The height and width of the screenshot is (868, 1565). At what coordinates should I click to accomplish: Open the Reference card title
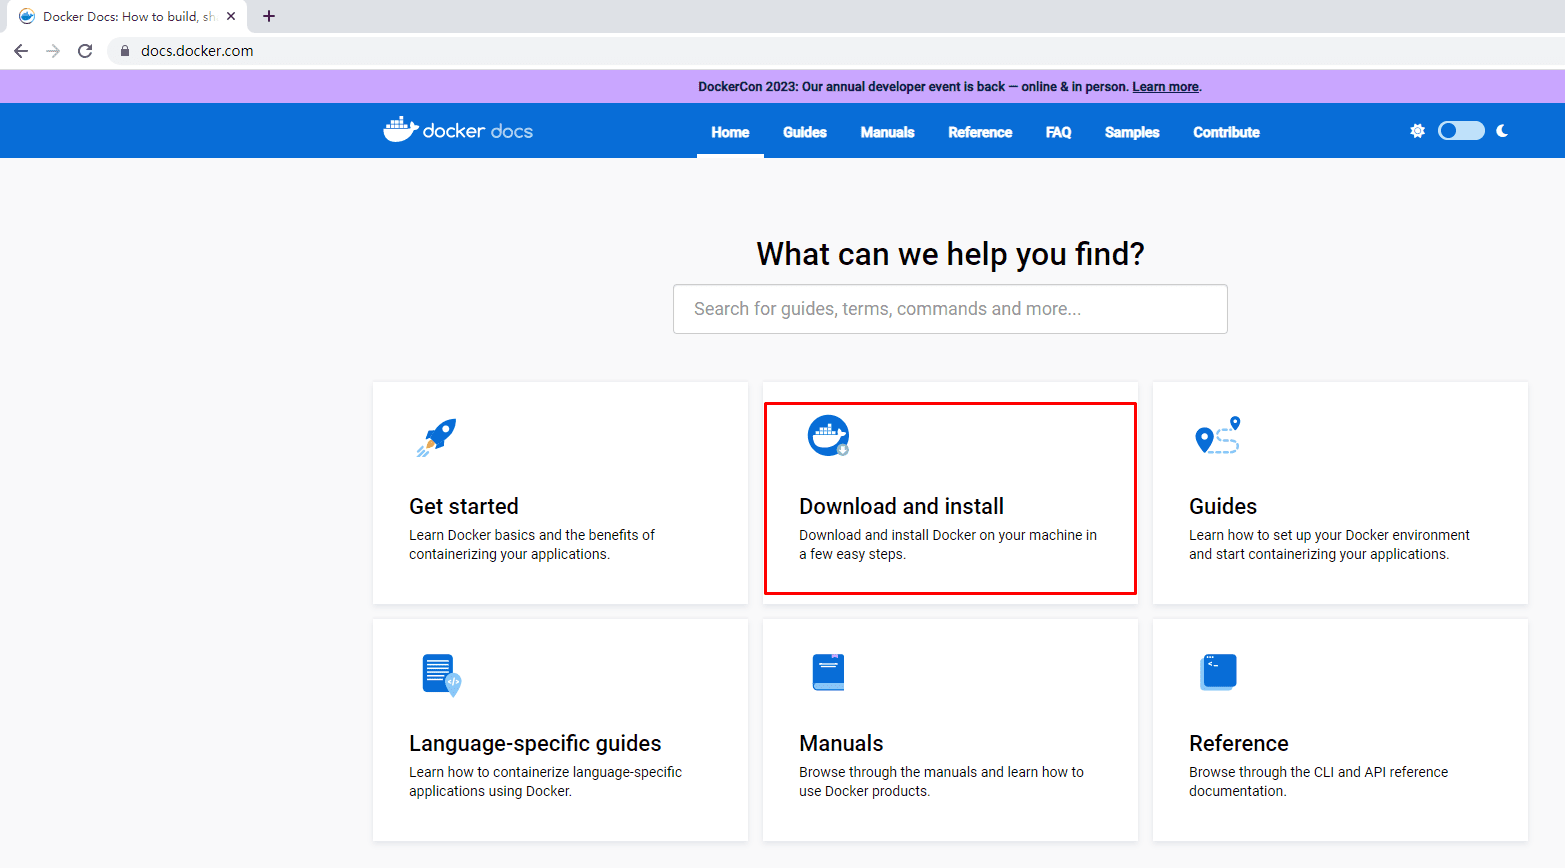1239,743
